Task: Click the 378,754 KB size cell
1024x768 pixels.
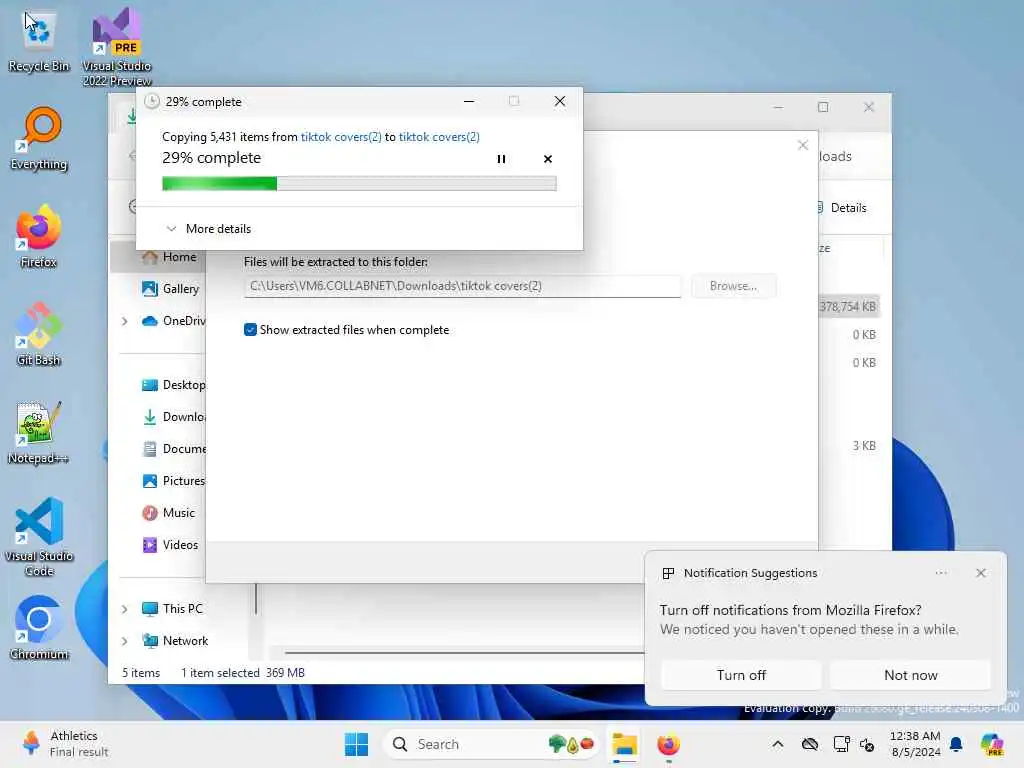Action: coord(848,306)
